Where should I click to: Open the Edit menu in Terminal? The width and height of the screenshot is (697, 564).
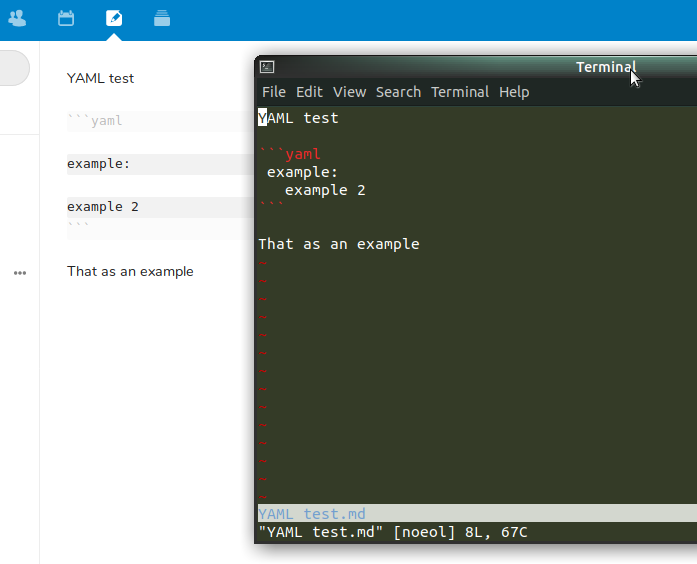(x=309, y=92)
